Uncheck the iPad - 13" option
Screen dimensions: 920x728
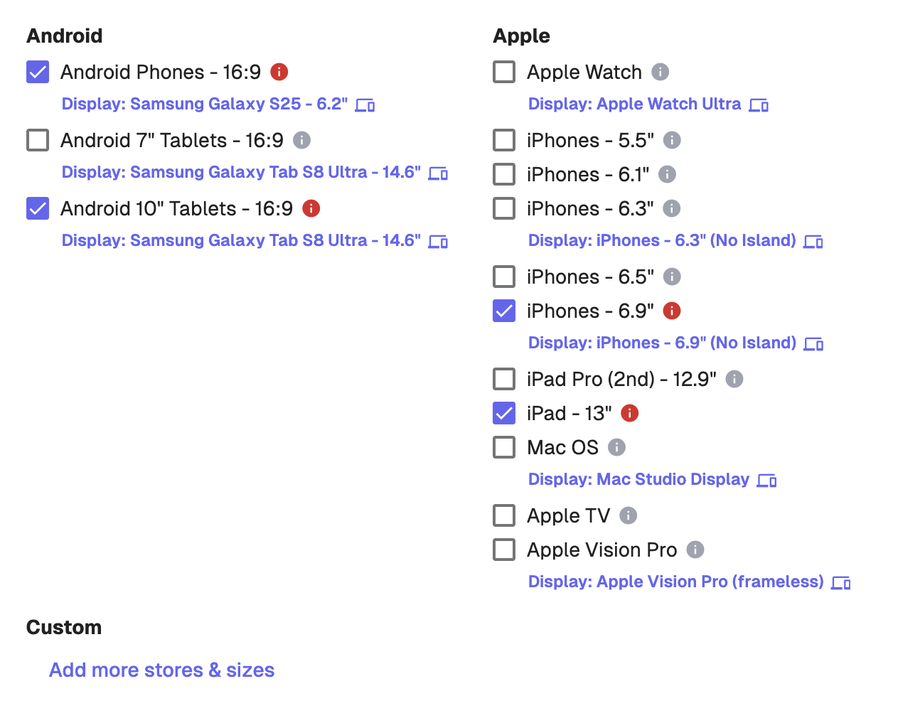(503, 413)
